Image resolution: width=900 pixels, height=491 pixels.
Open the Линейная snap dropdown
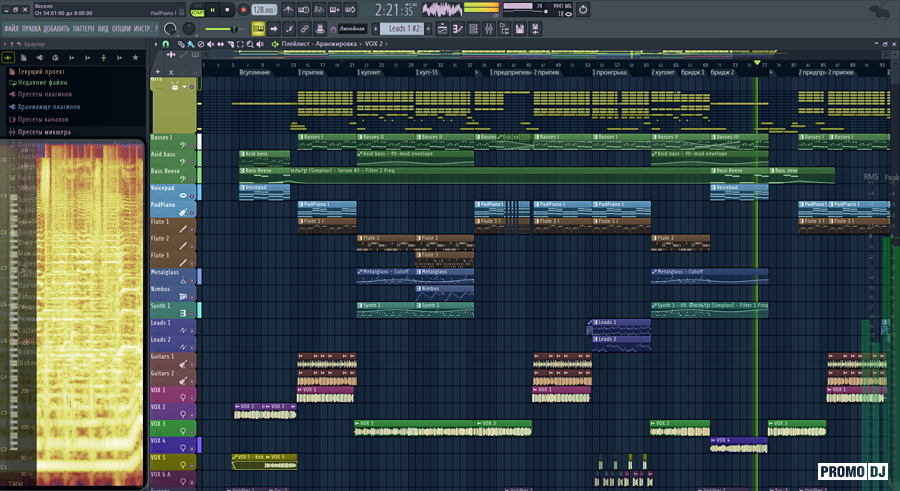pyautogui.click(x=353, y=29)
